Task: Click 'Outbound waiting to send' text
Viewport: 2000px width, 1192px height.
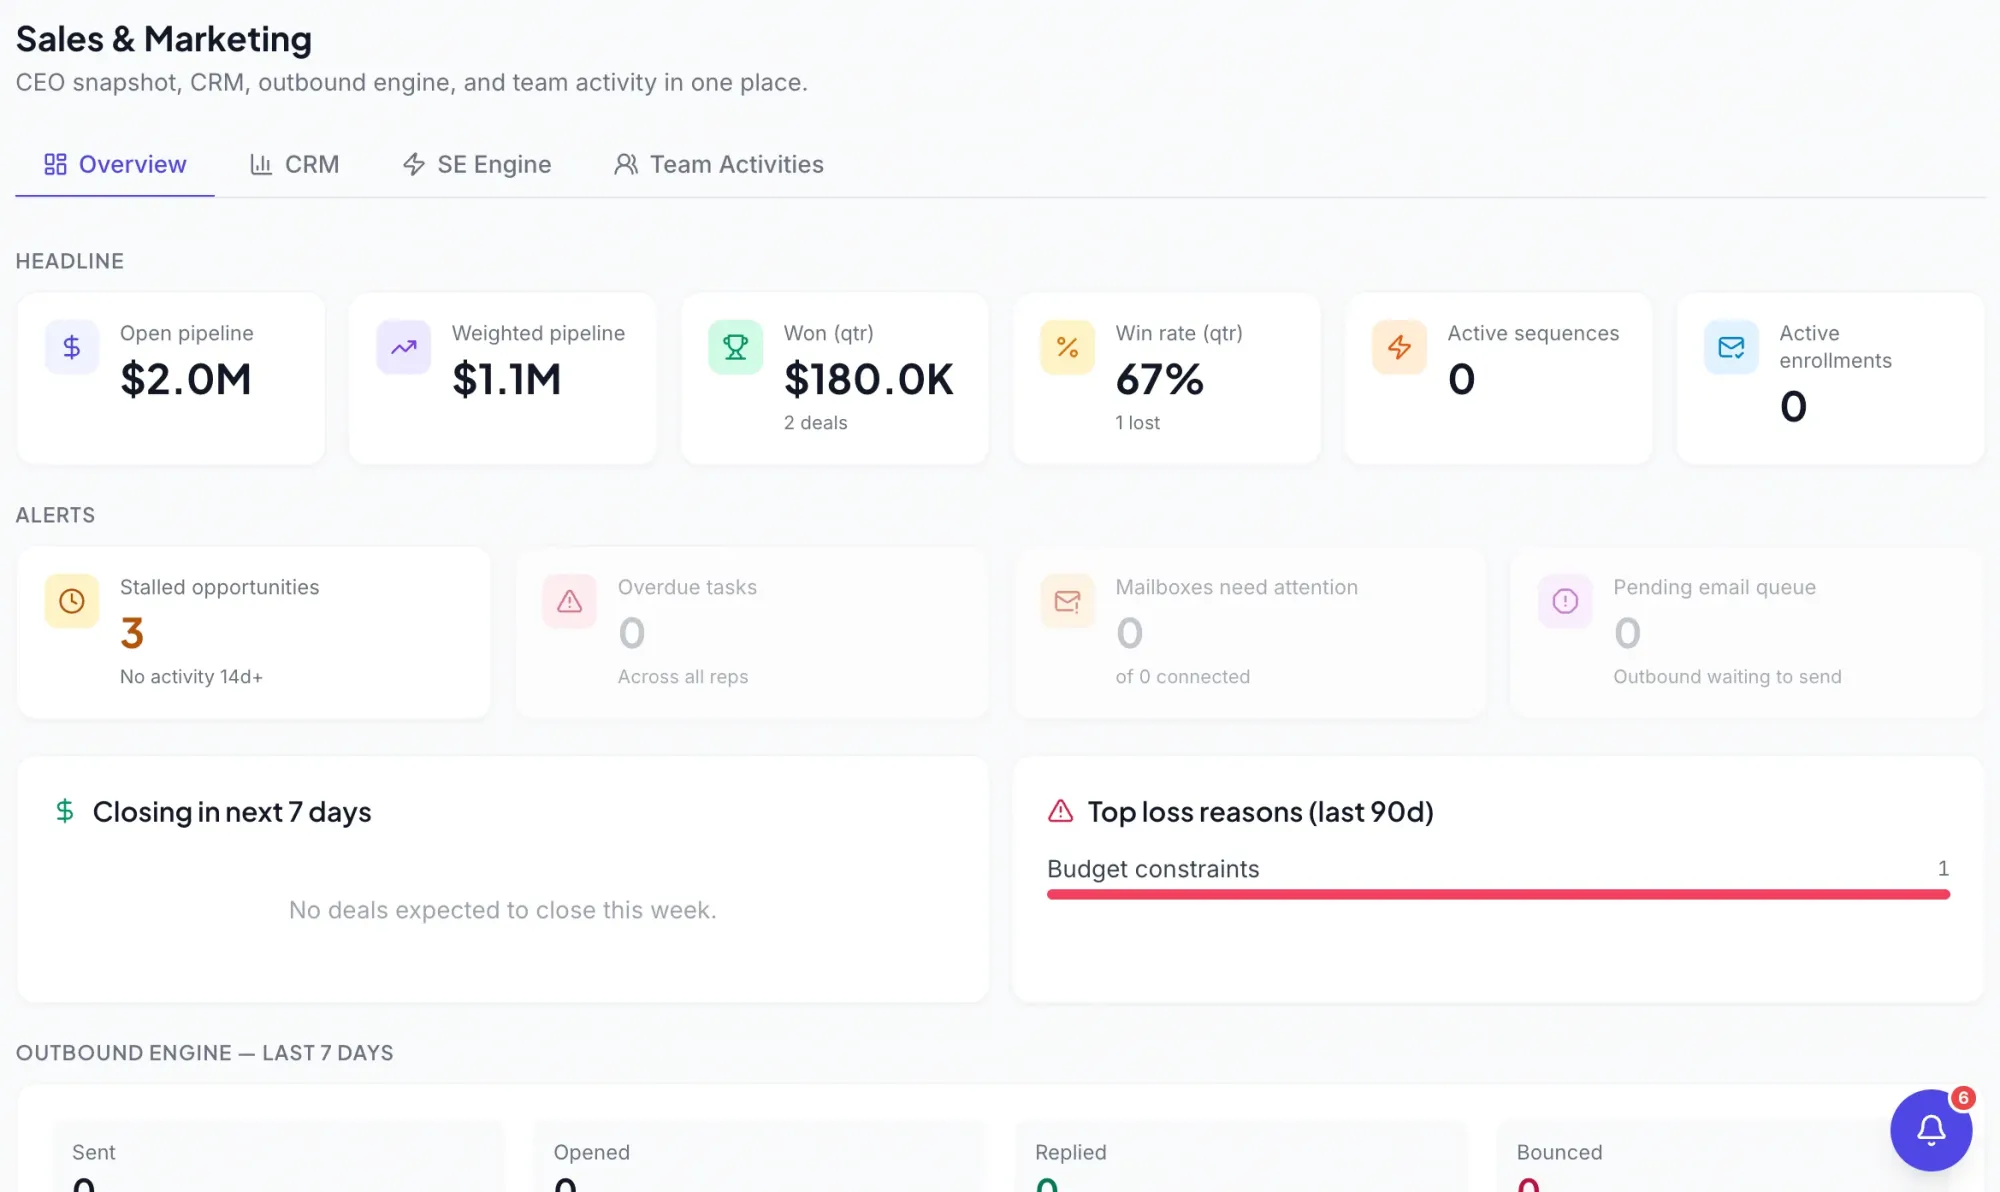Action: pyautogui.click(x=1727, y=677)
